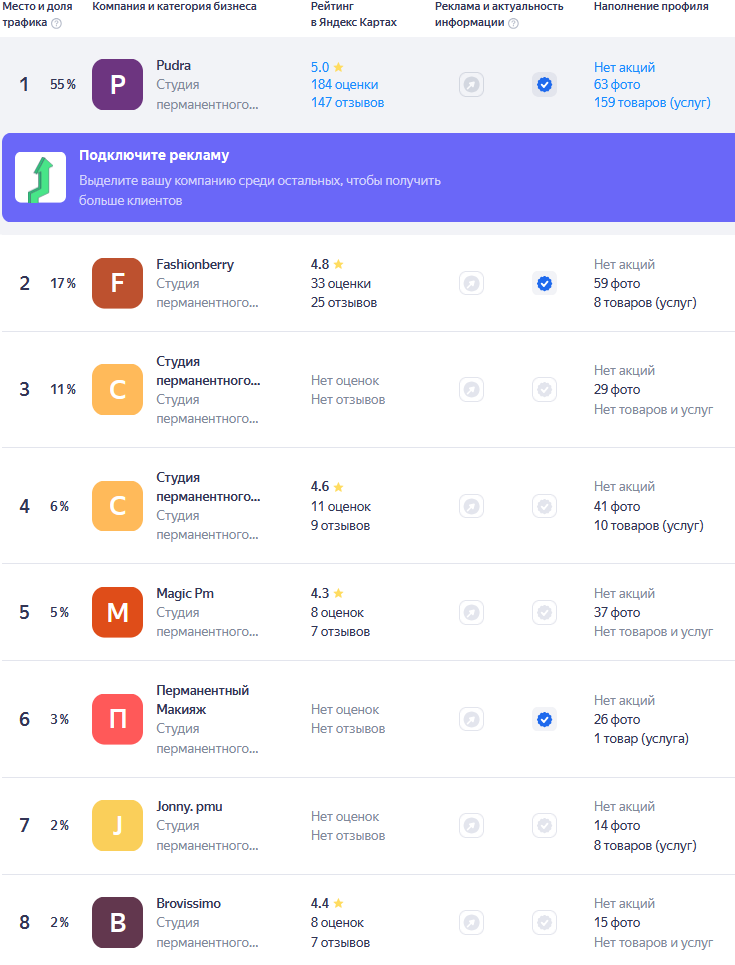Screen dimensions: 735x965
Task: Click the grey verification checkmark for Jonny. pmu
Action: click(545, 825)
